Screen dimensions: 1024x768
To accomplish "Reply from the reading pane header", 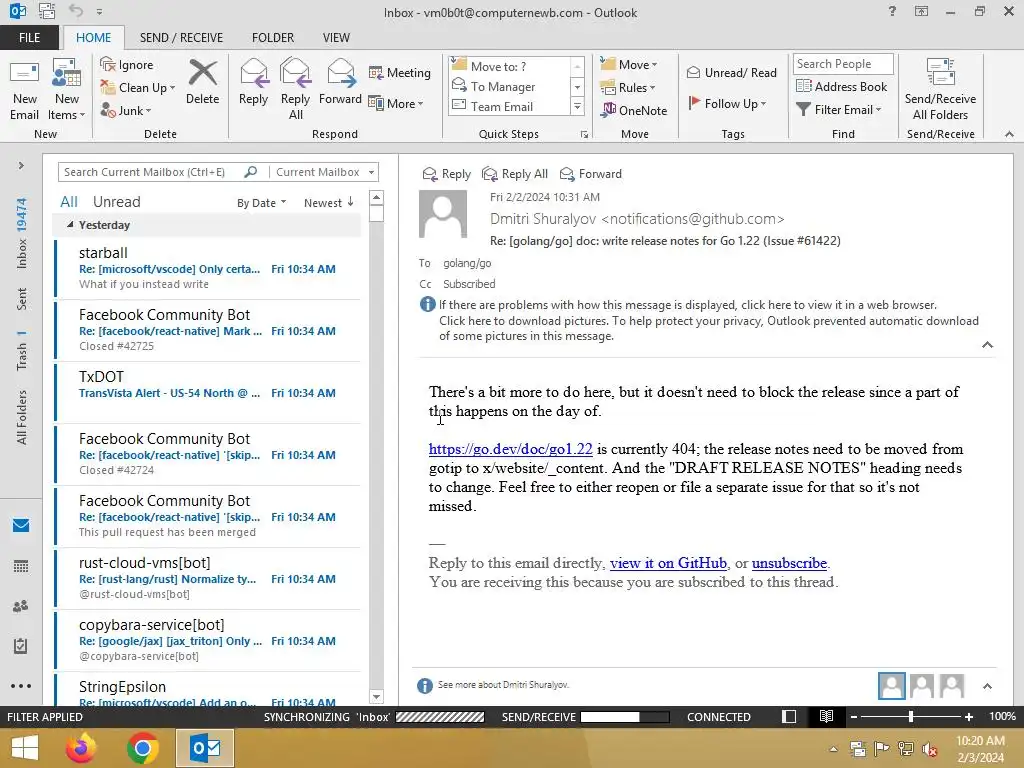I will coord(447,174).
